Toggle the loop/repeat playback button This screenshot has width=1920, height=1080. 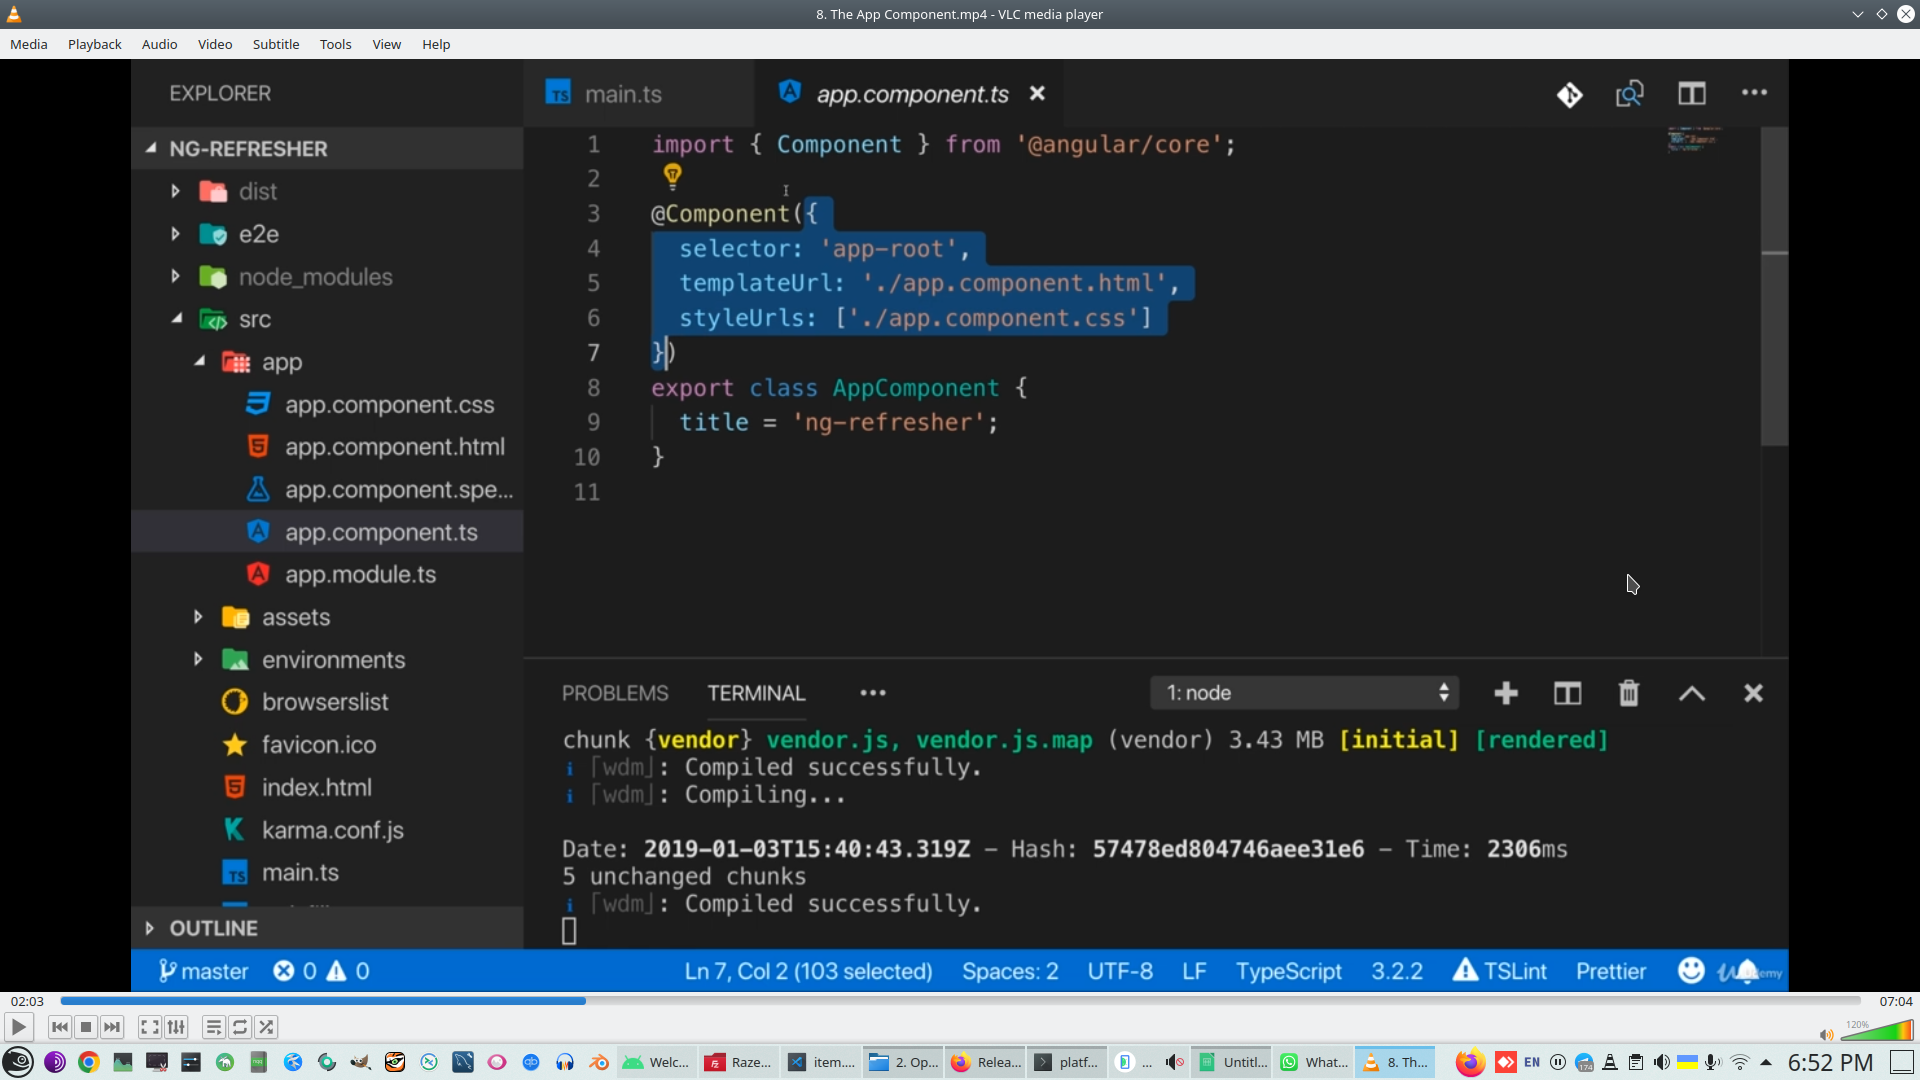[x=240, y=1027]
